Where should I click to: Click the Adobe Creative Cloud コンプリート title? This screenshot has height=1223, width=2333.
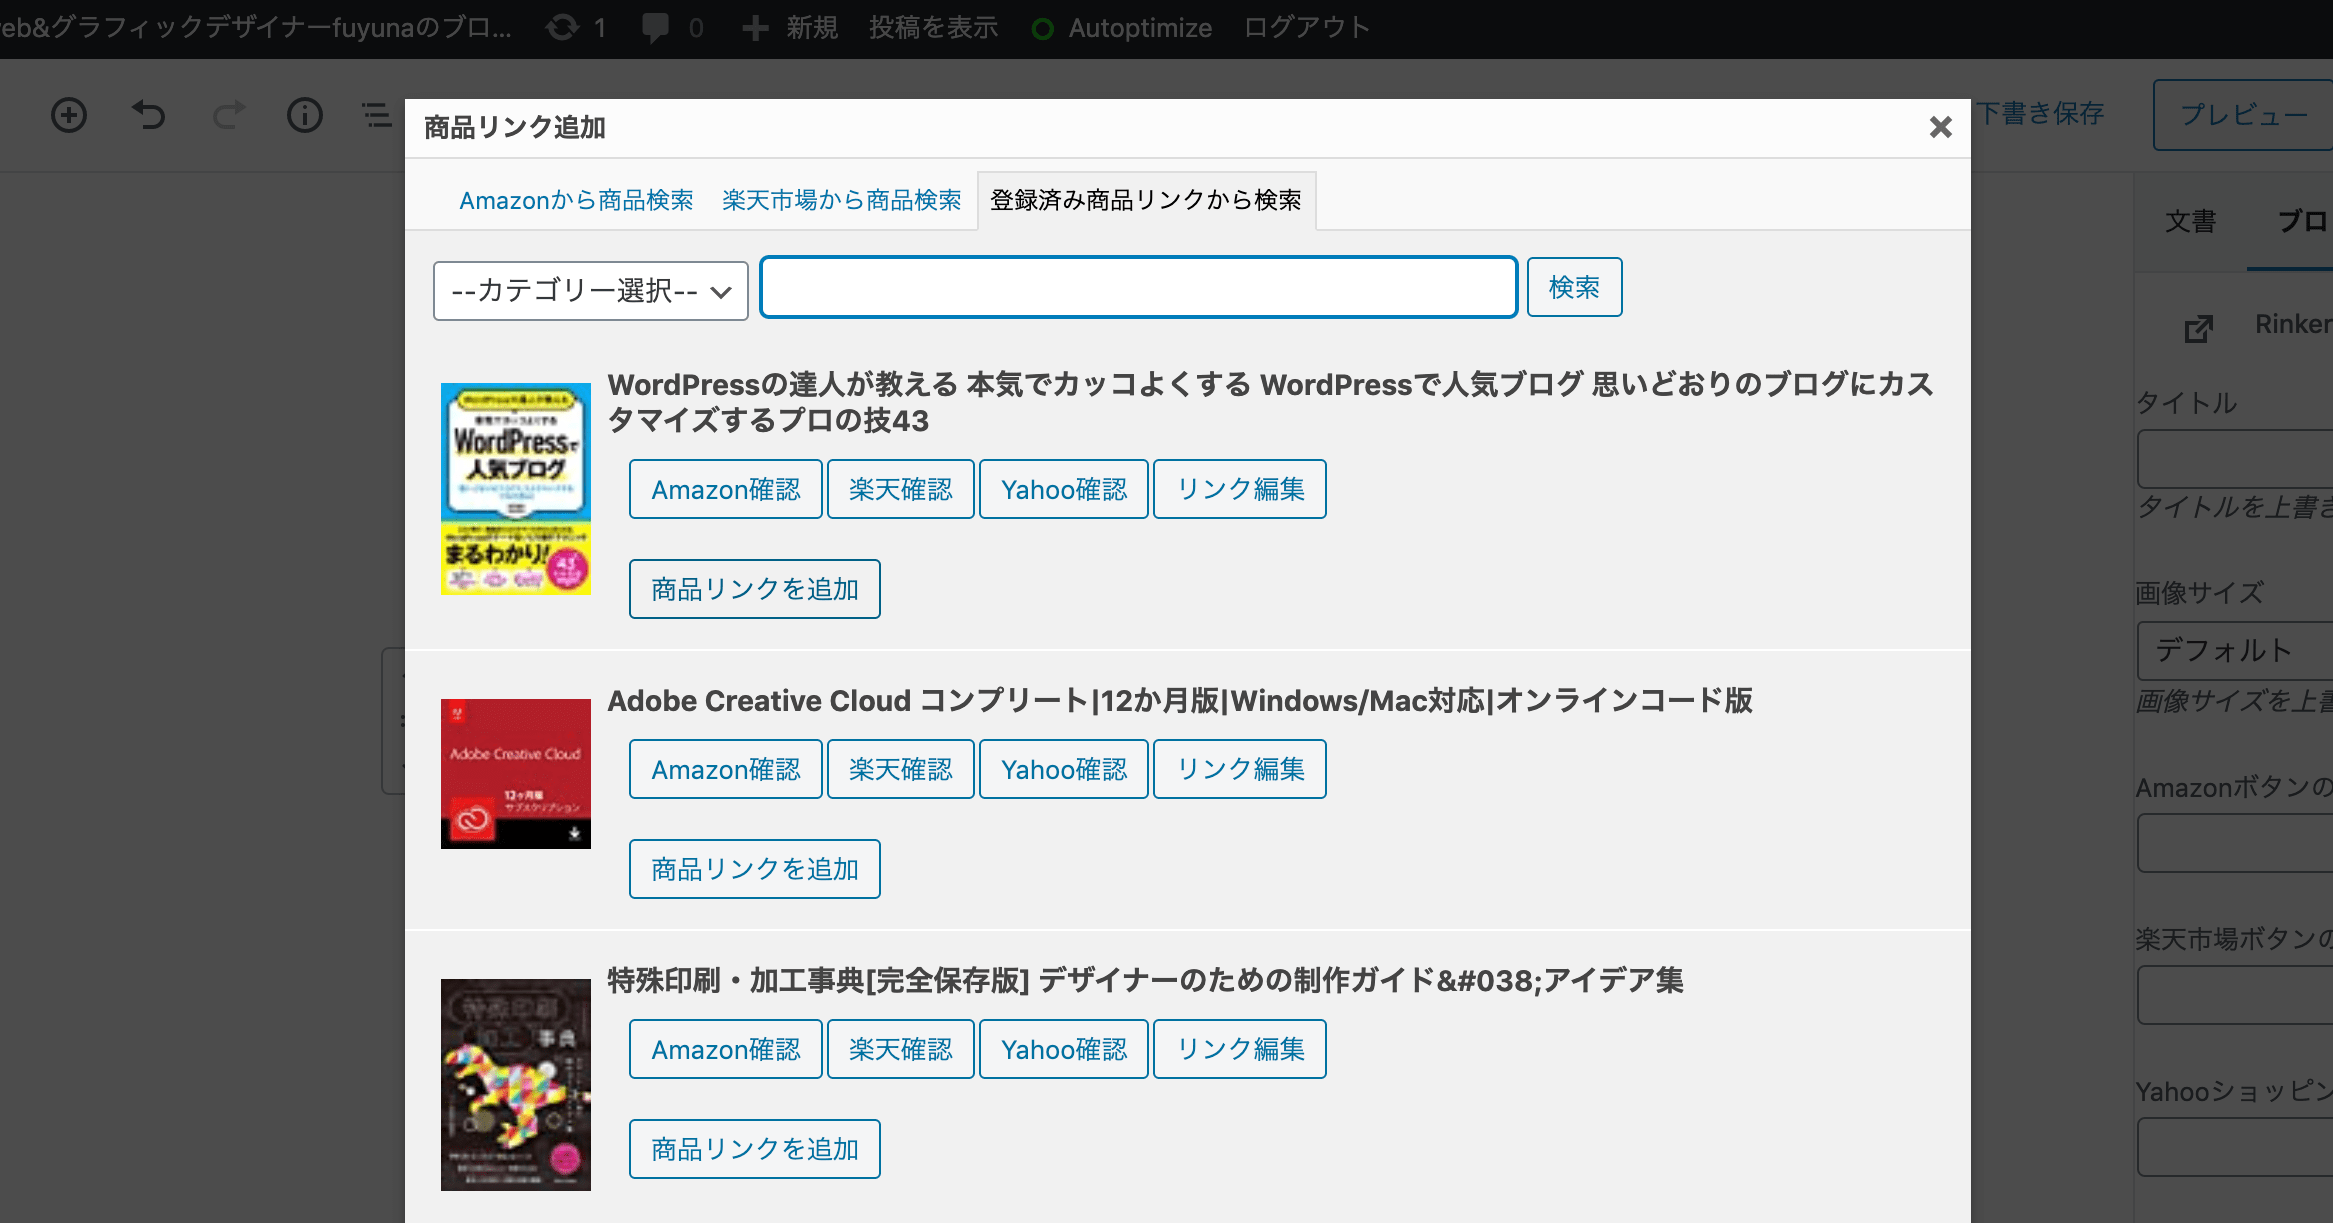[x=1180, y=700]
